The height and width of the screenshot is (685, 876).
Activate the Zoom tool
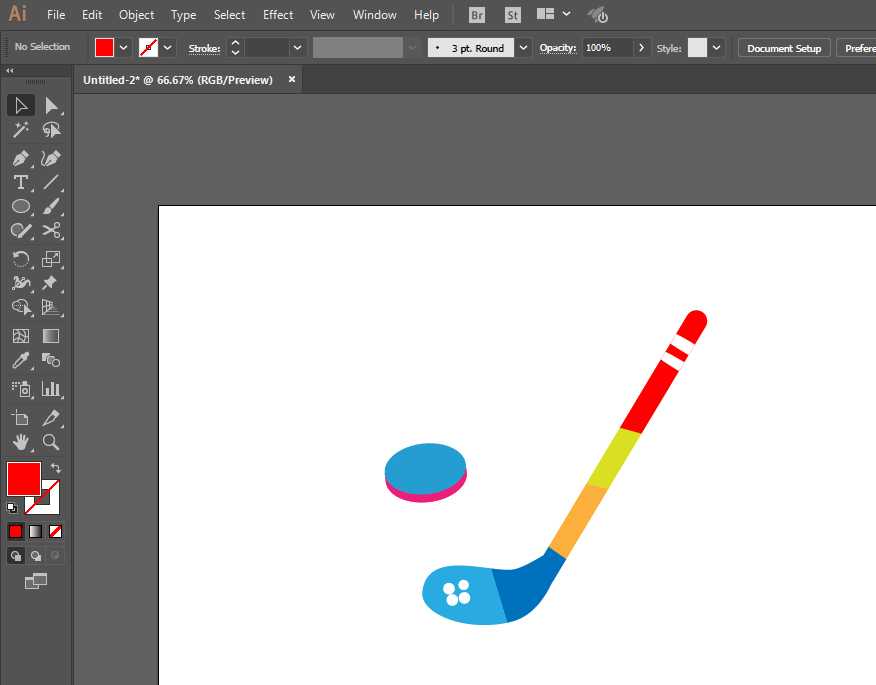click(x=51, y=441)
